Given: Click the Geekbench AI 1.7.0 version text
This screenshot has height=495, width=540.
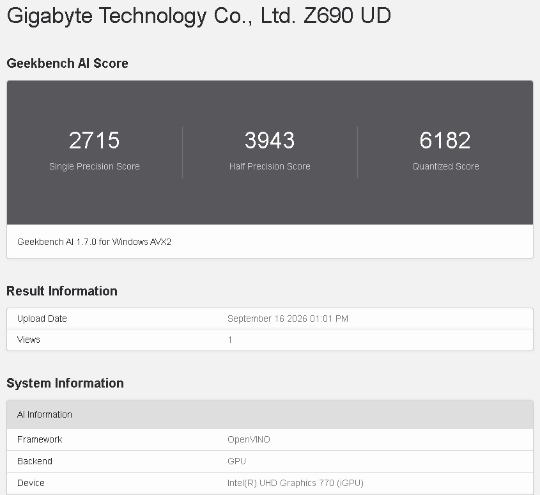Looking at the screenshot, I should [94, 242].
